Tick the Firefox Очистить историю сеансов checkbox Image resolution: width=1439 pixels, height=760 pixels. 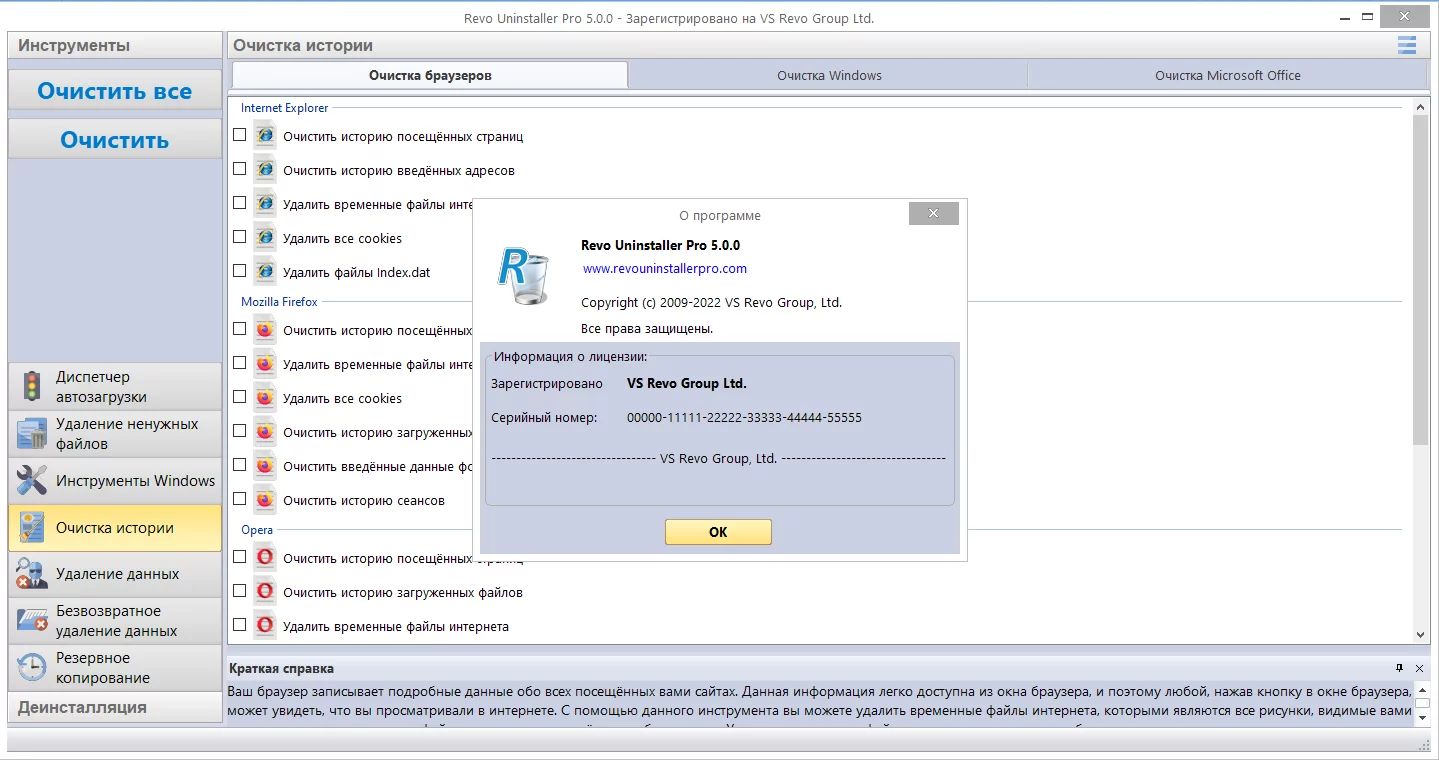pos(240,498)
